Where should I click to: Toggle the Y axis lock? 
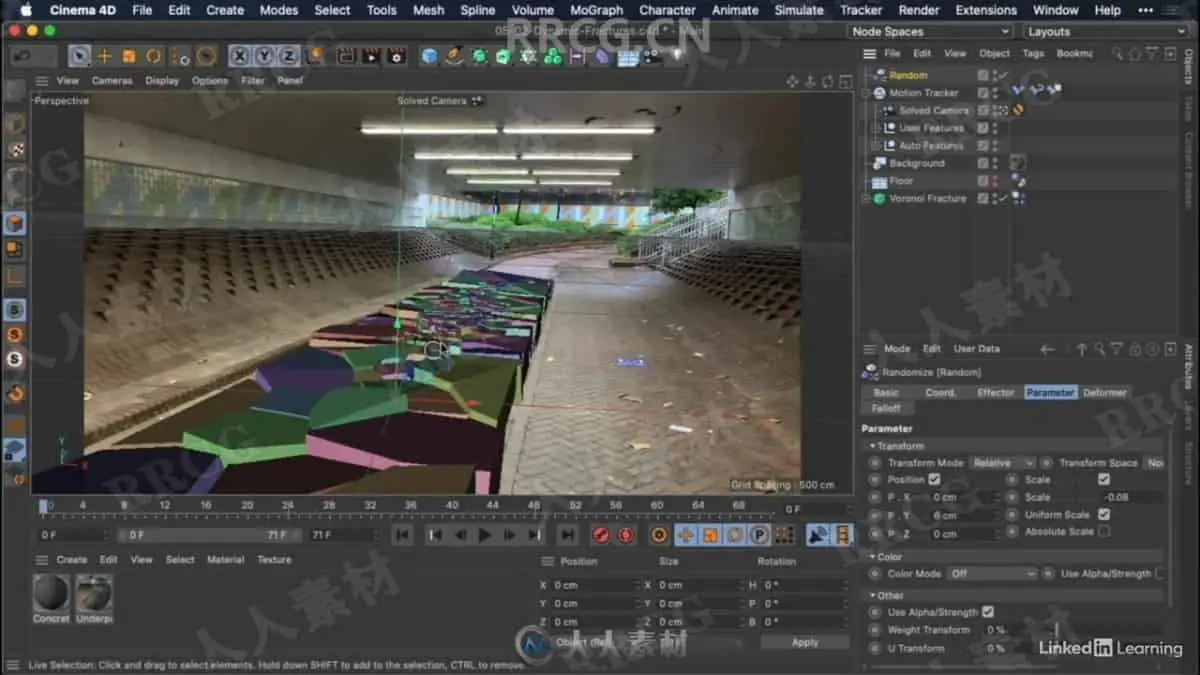point(264,56)
